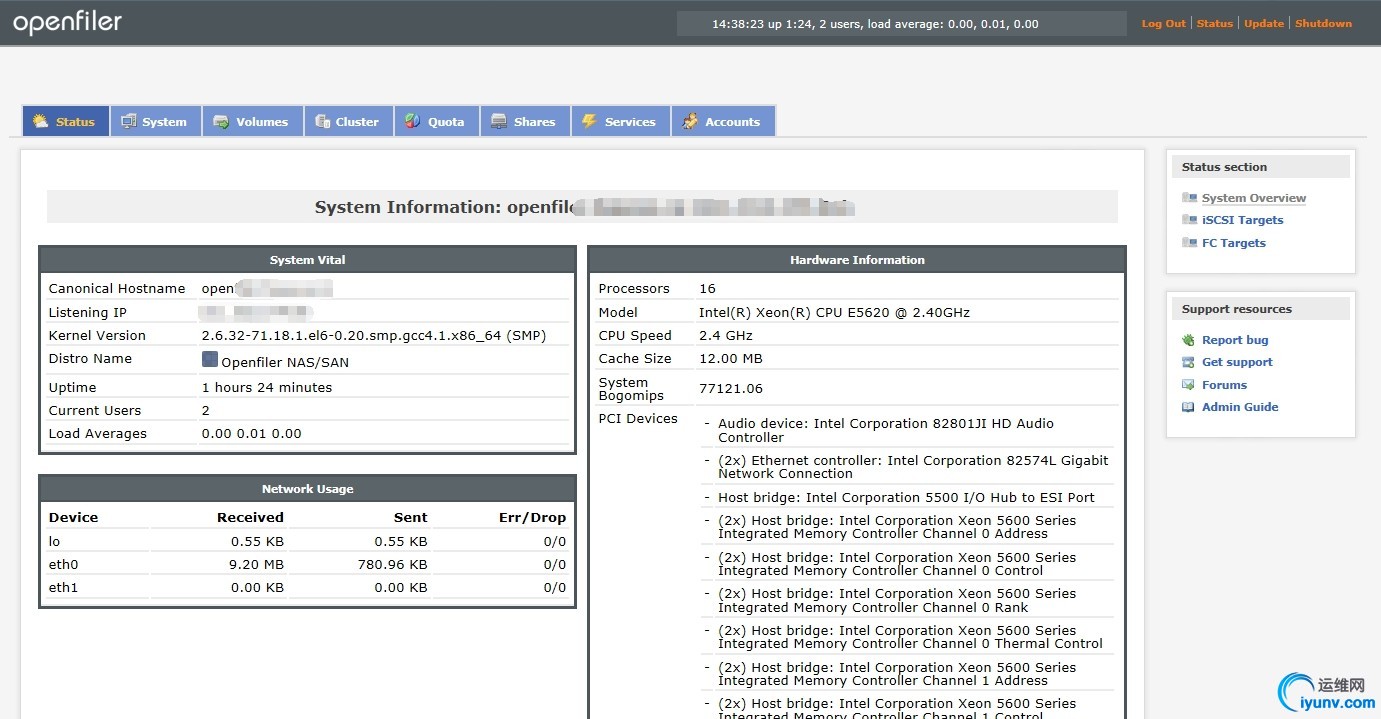Click the Status link in header
This screenshot has width=1381, height=719.
(x=1215, y=23)
